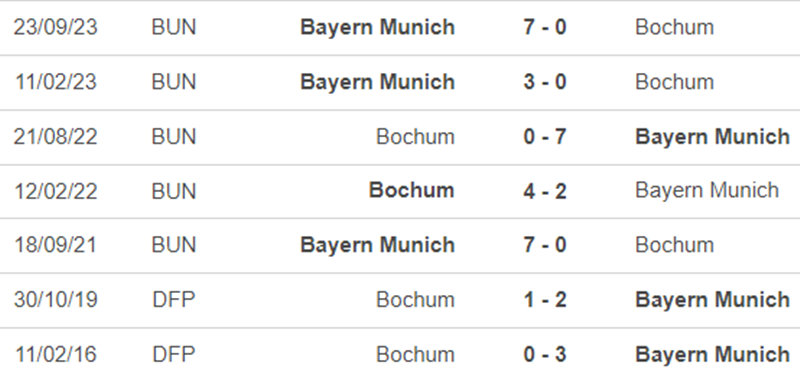Select Bochum in the 23/09/23 row

[674, 27]
